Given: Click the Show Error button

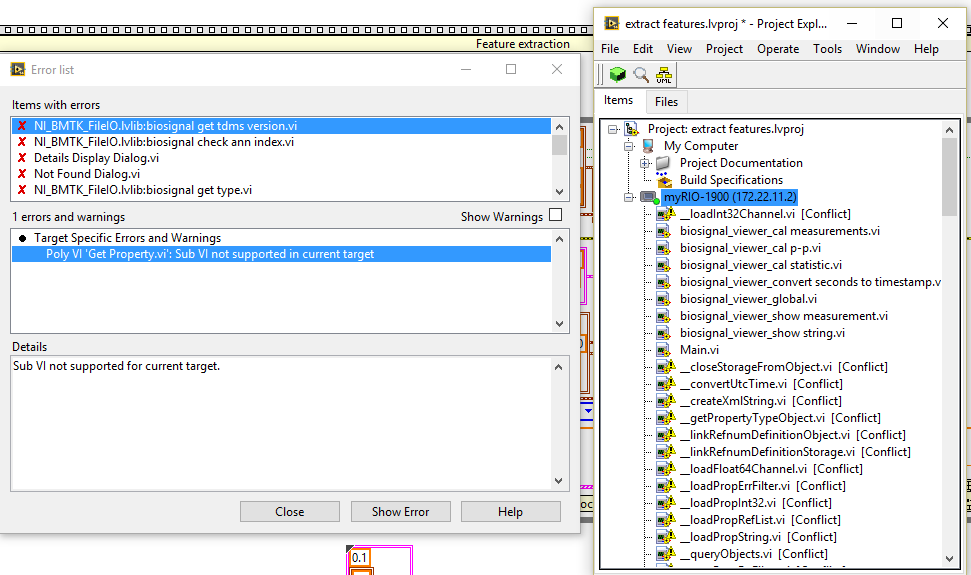Looking at the screenshot, I should click(x=400, y=512).
